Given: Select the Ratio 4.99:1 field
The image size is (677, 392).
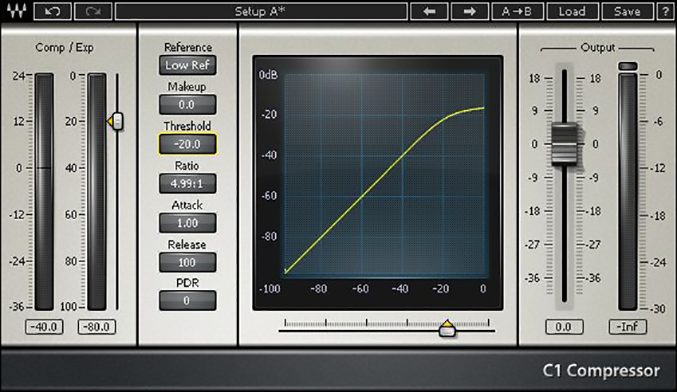Looking at the screenshot, I should click(x=187, y=183).
